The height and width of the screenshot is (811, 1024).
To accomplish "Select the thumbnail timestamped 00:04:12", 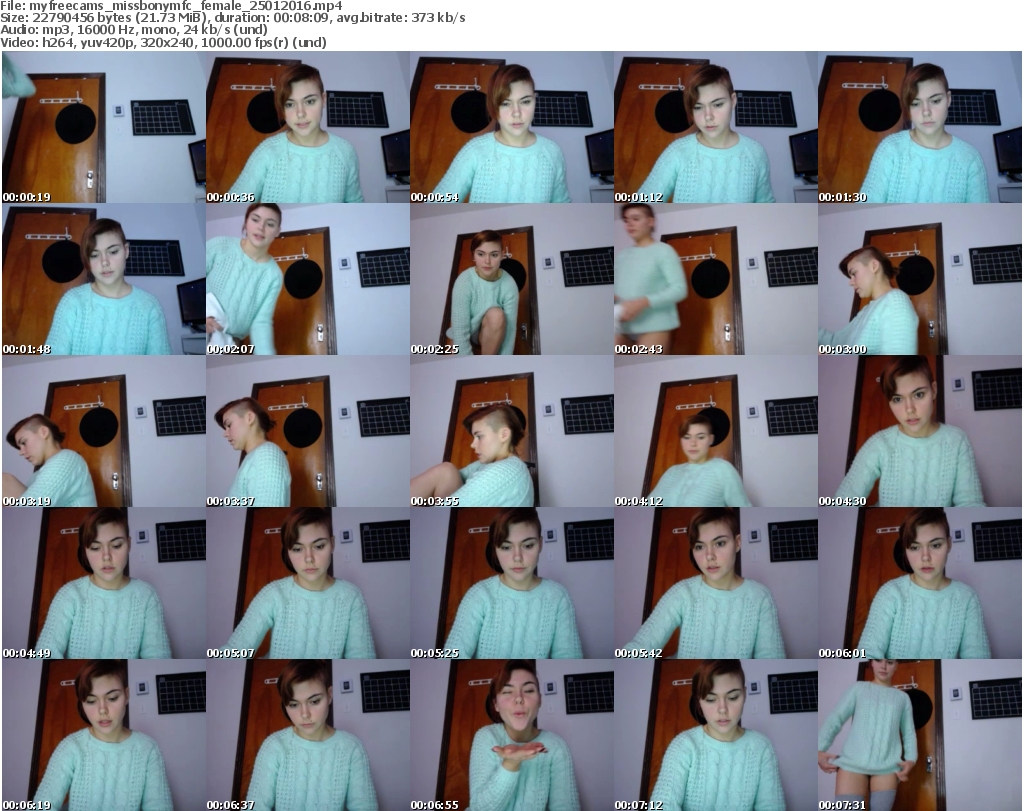I will (x=715, y=432).
